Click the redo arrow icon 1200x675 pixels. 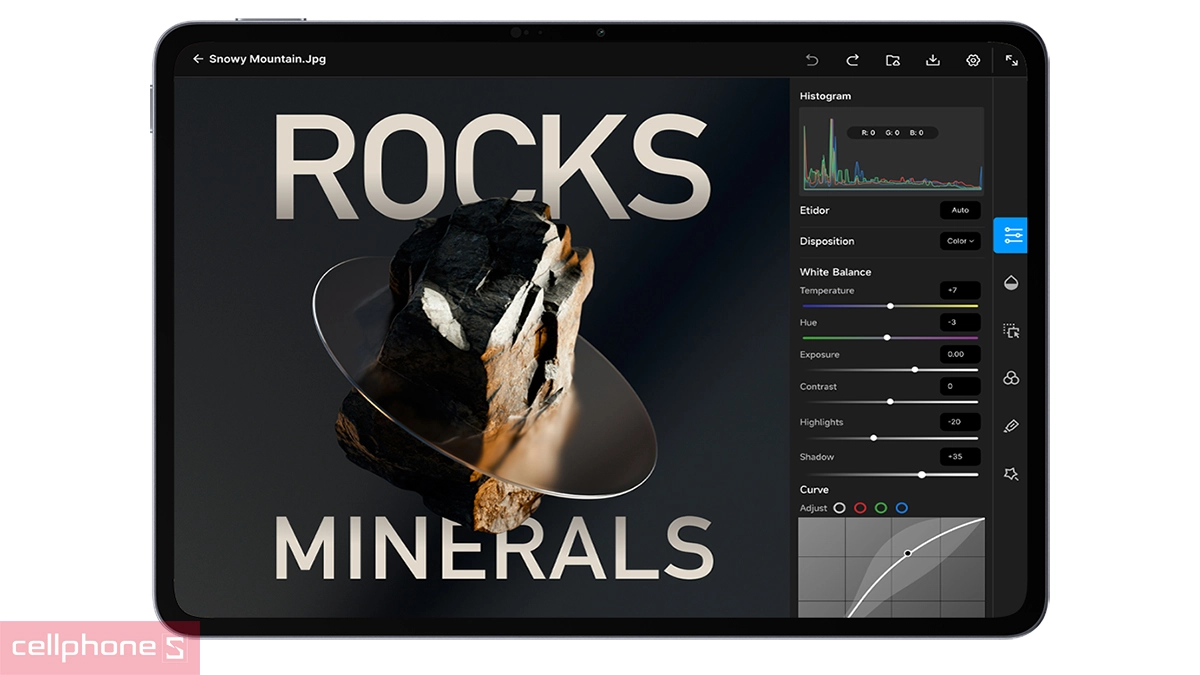click(852, 60)
